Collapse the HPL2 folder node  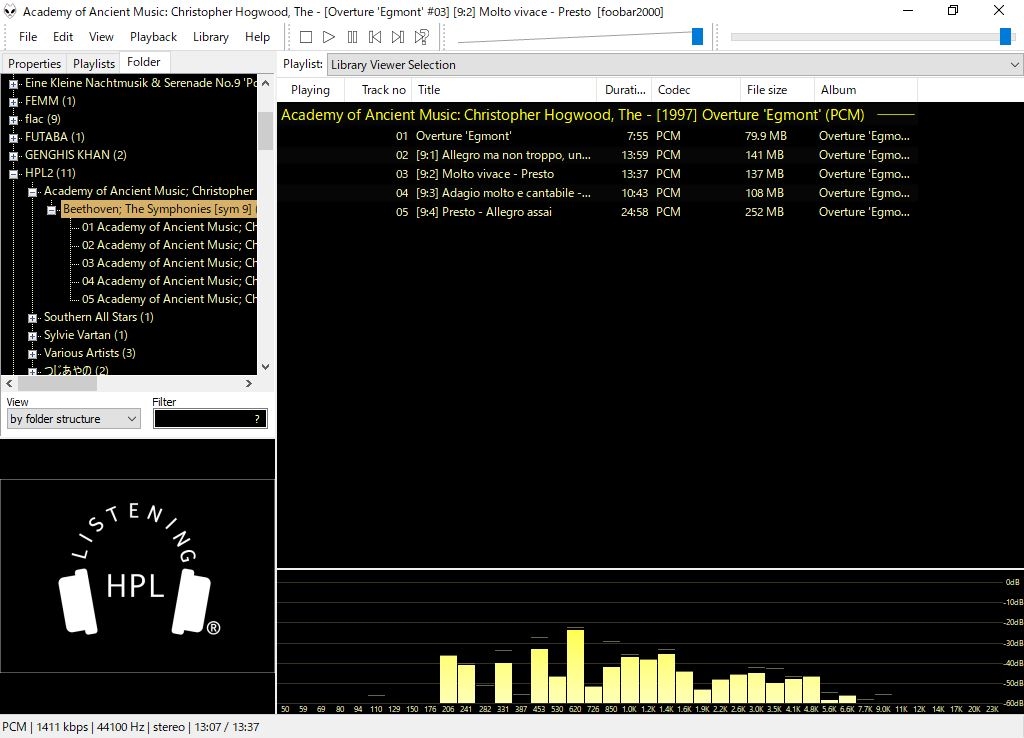[14, 173]
